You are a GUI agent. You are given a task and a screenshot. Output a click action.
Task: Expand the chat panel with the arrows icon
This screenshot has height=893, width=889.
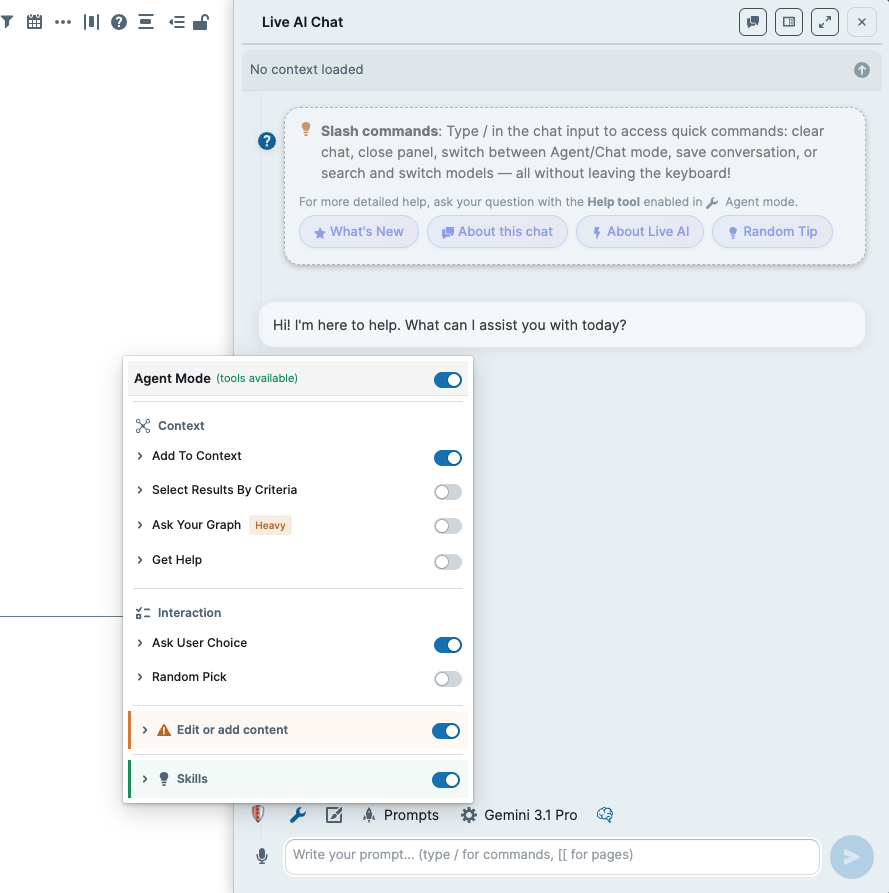click(825, 22)
